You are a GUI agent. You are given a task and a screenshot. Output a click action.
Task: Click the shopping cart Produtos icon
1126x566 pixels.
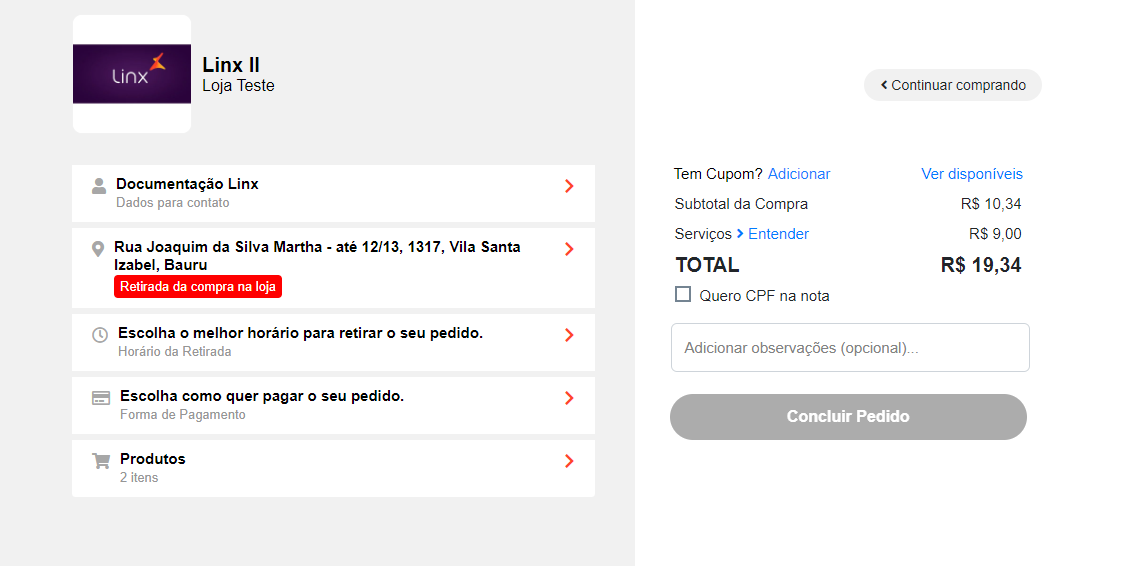(x=101, y=461)
